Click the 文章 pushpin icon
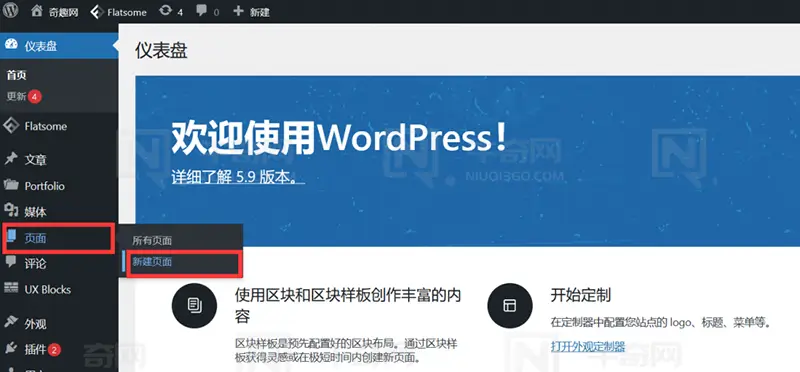This screenshot has width=800, height=372. (x=11, y=159)
